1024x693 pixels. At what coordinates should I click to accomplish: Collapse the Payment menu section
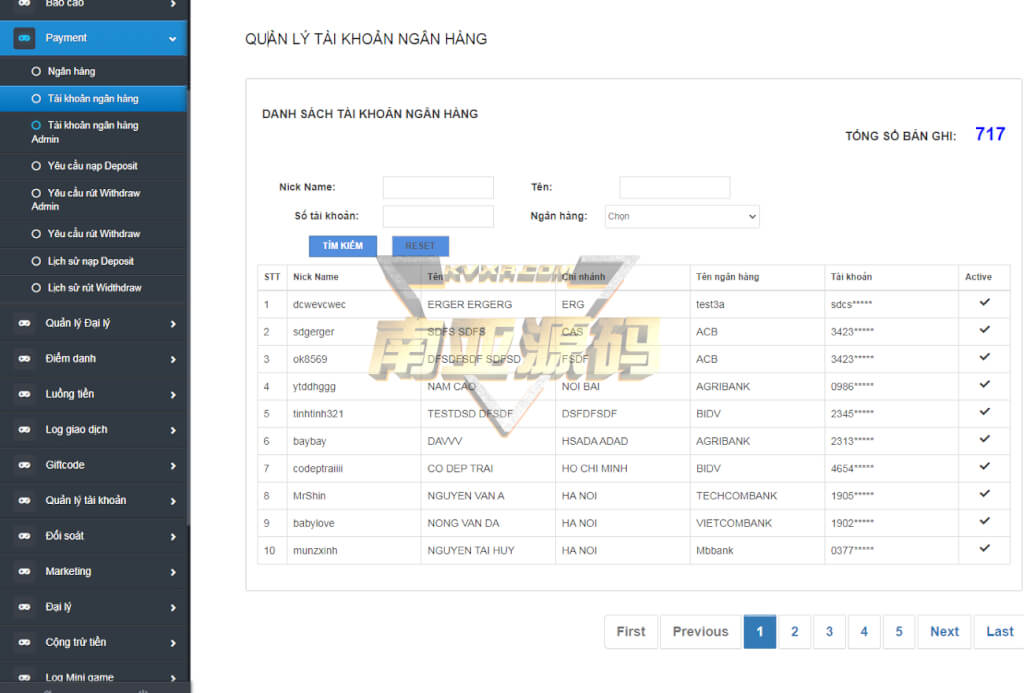point(172,39)
